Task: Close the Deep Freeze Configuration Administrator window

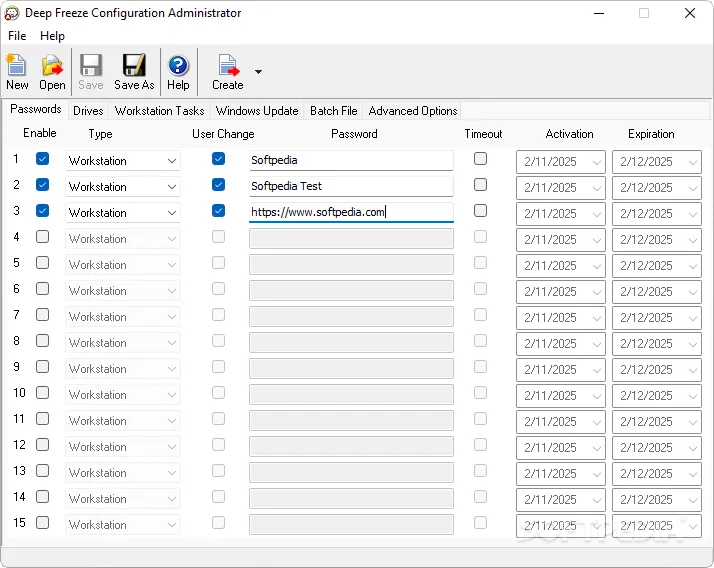Action: click(690, 13)
